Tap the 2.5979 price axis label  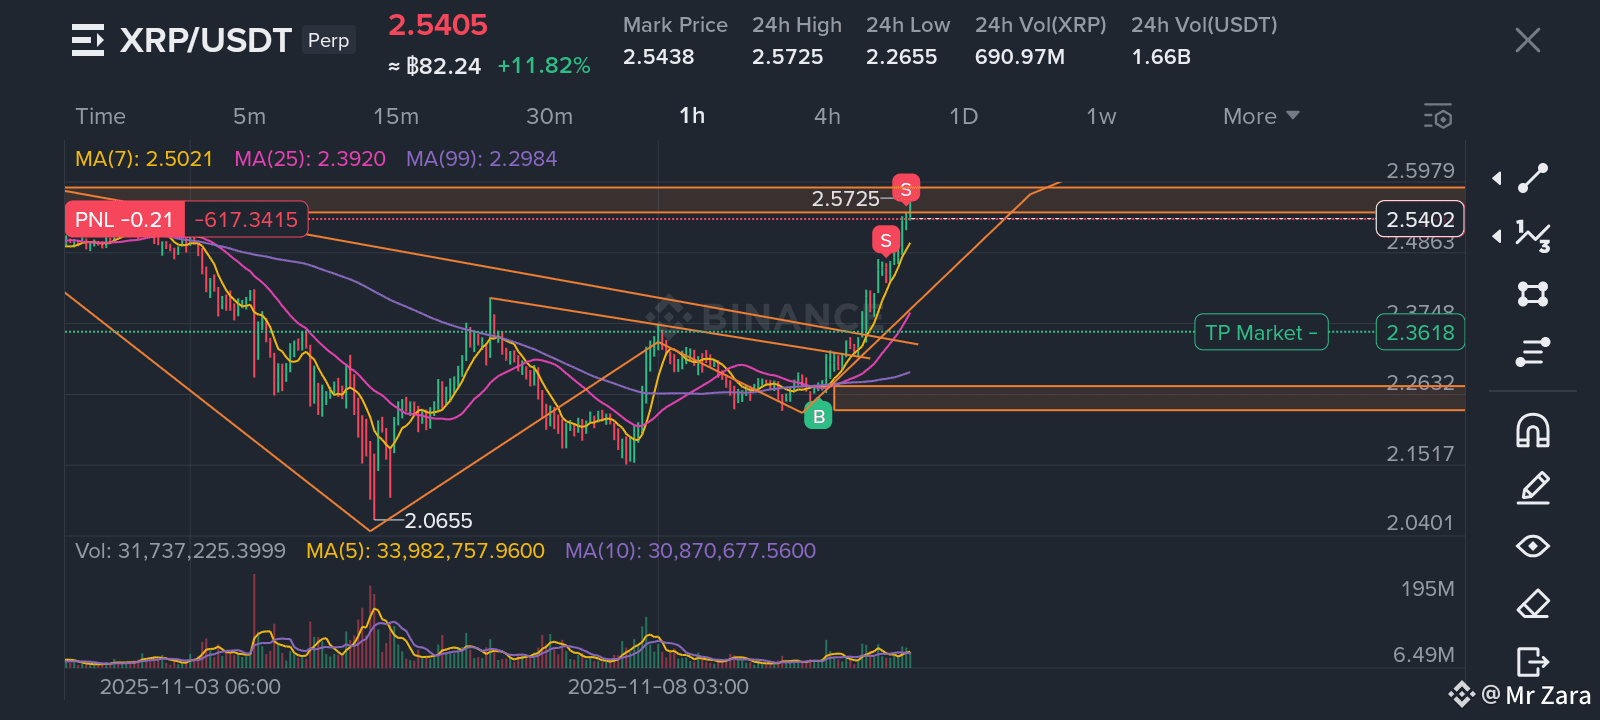[x=1420, y=171]
